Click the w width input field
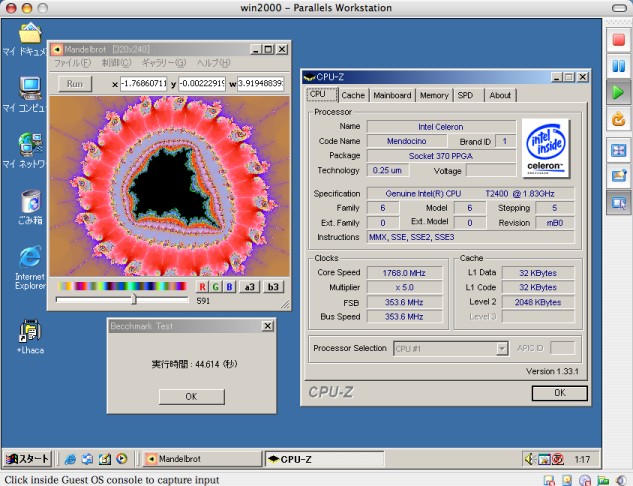Viewport: 633px width, 486px height. [x=260, y=84]
